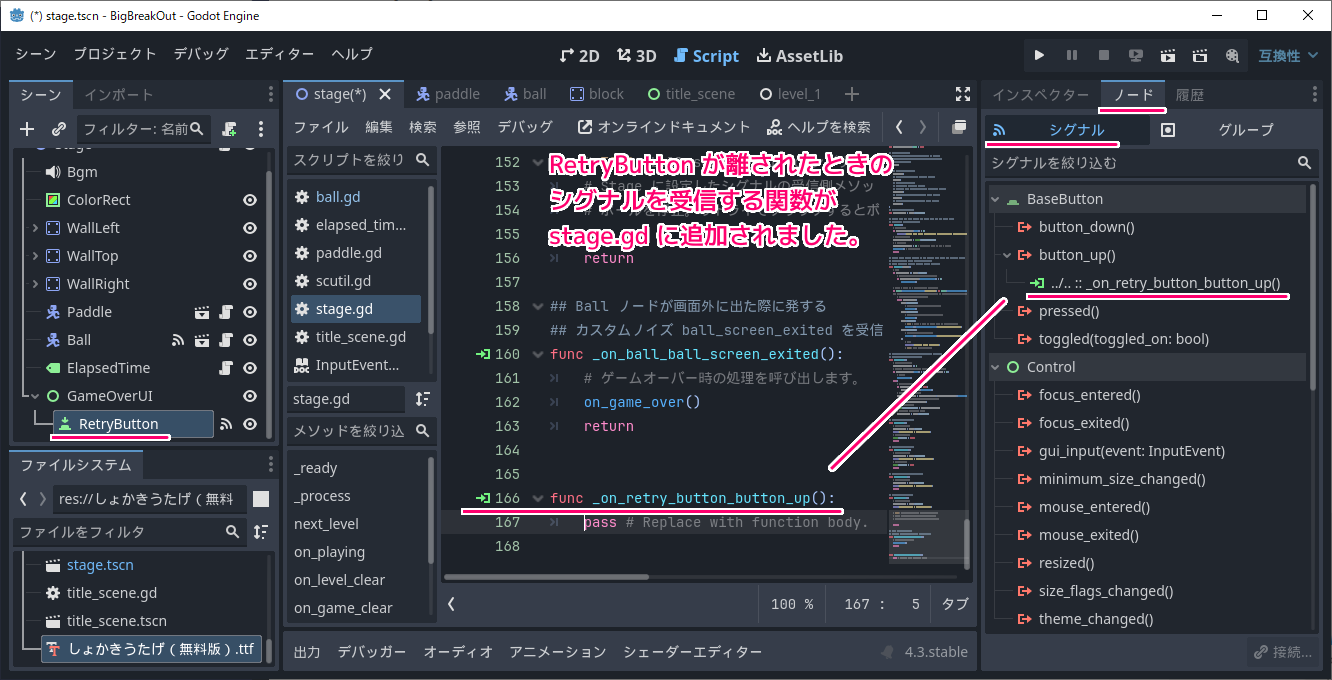Viewport: 1332px width, 680px height.
Task: Toggle visibility of ColorRect node
Action: click(250, 200)
